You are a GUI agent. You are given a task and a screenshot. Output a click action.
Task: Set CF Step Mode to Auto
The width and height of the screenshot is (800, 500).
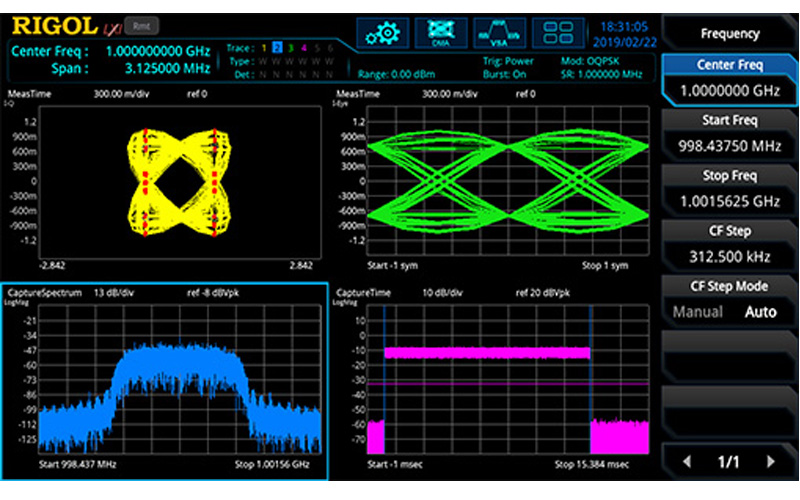tap(760, 312)
